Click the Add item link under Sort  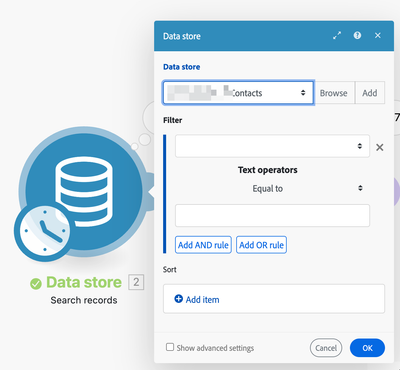click(202, 300)
